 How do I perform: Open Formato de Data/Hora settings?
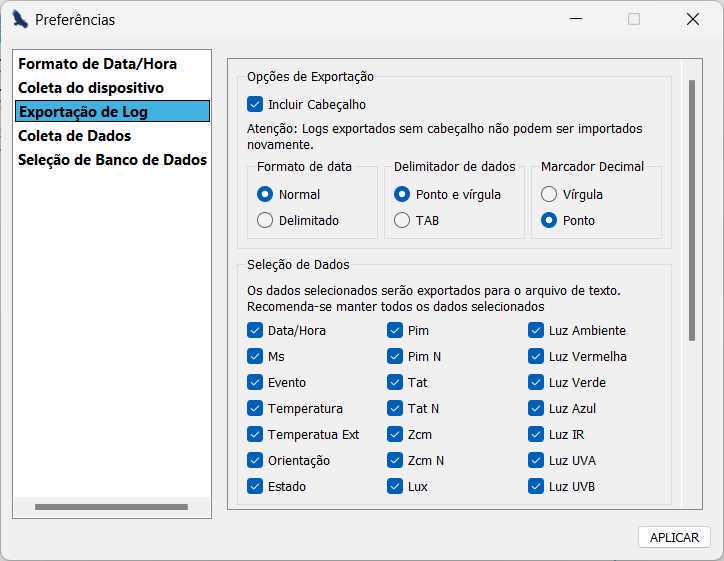point(97,64)
